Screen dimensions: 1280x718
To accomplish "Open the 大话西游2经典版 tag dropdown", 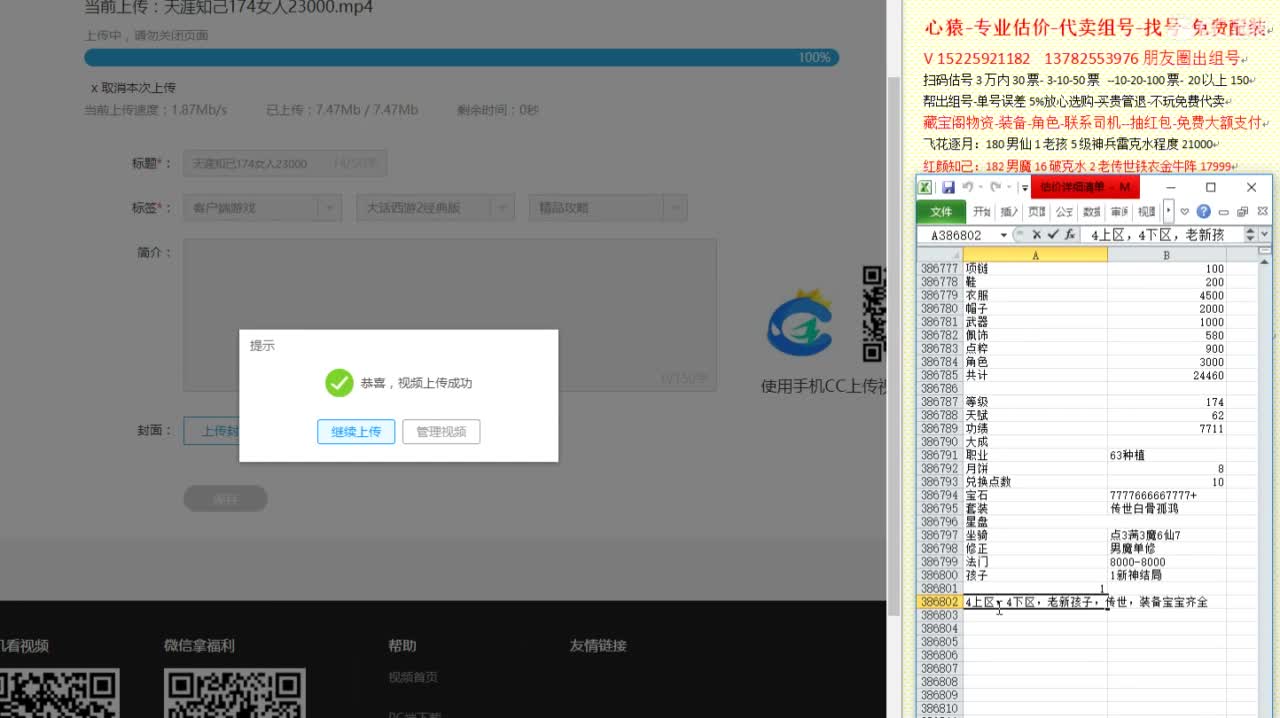I will pos(436,208).
